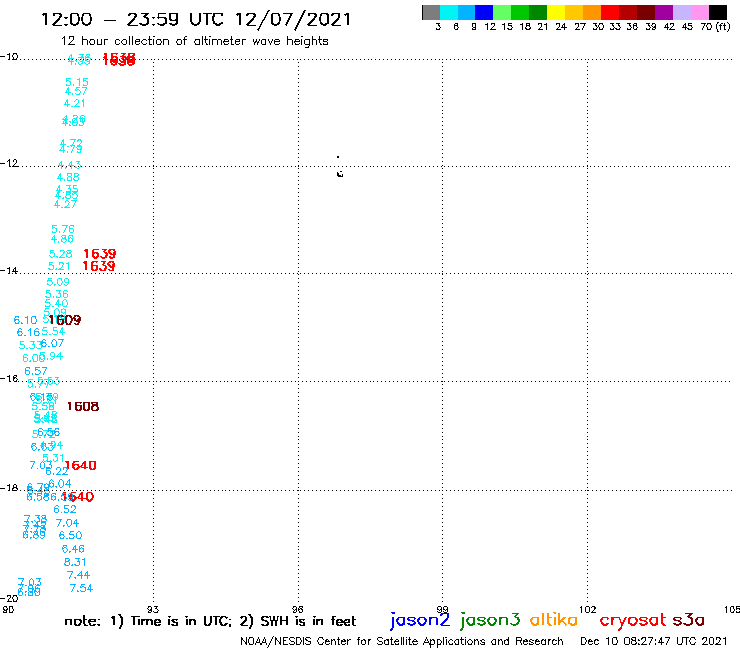This screenshot has height=650, width=740.
Task: Click the wave height value 6.46
Action: coord(73,549)
